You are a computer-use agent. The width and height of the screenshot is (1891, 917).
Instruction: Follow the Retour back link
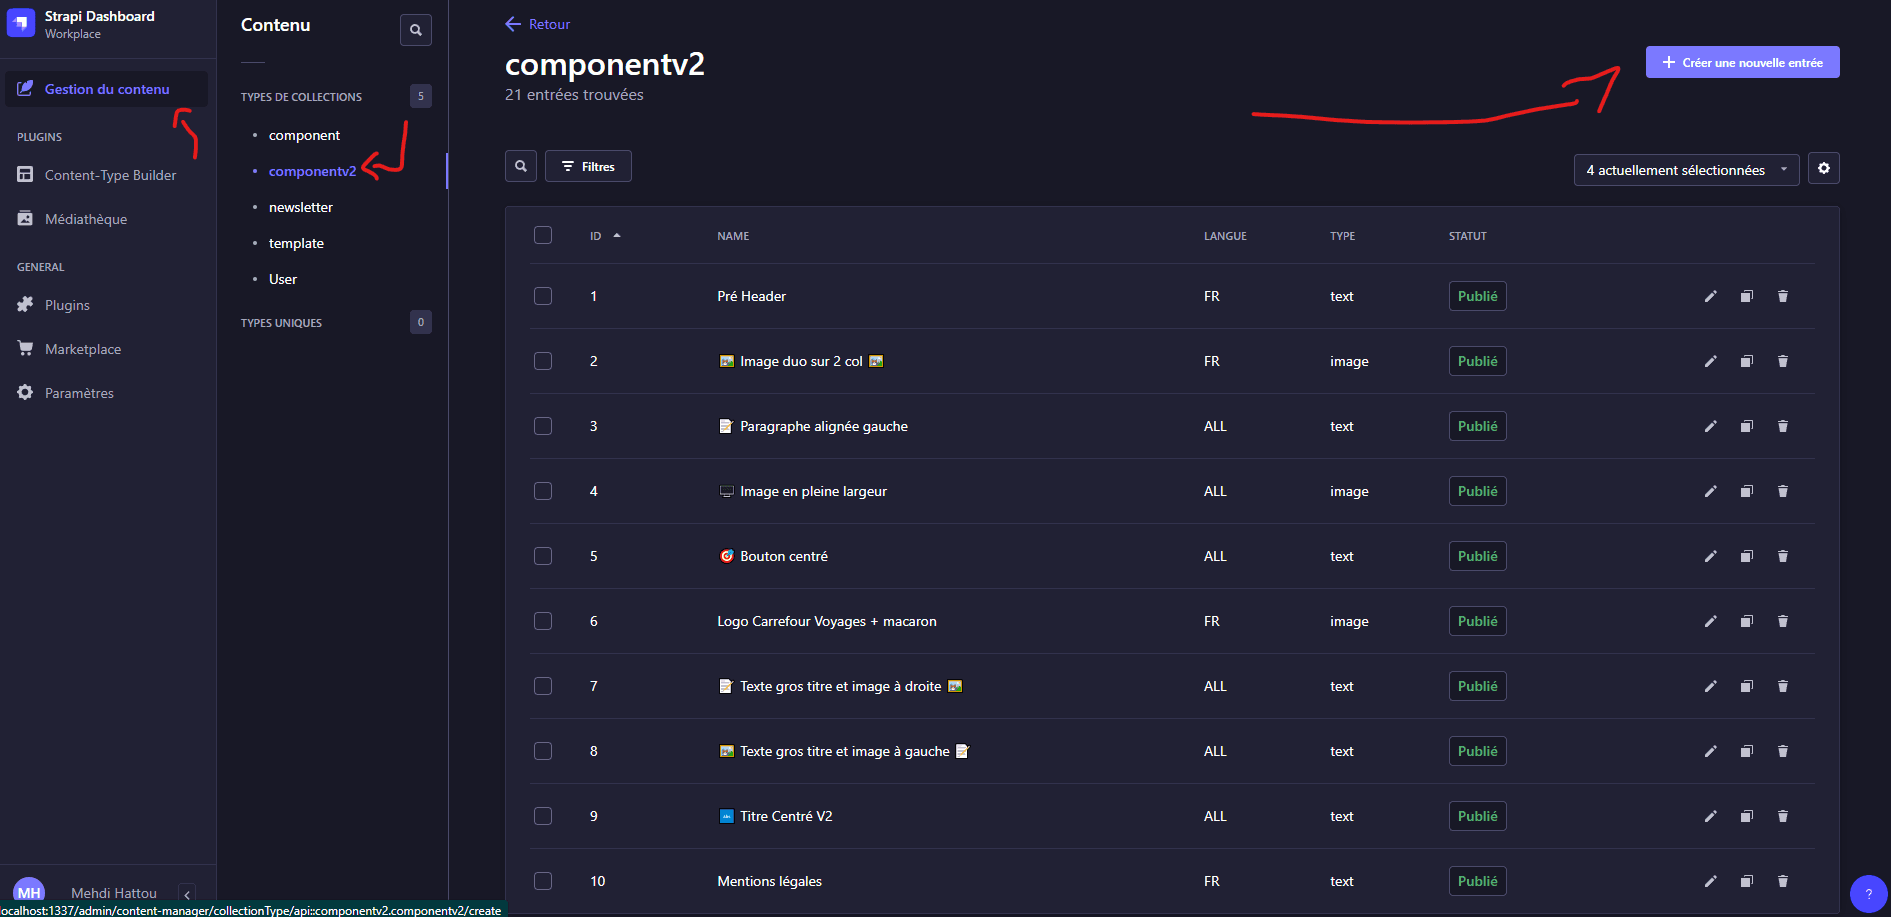coord(538,24)
